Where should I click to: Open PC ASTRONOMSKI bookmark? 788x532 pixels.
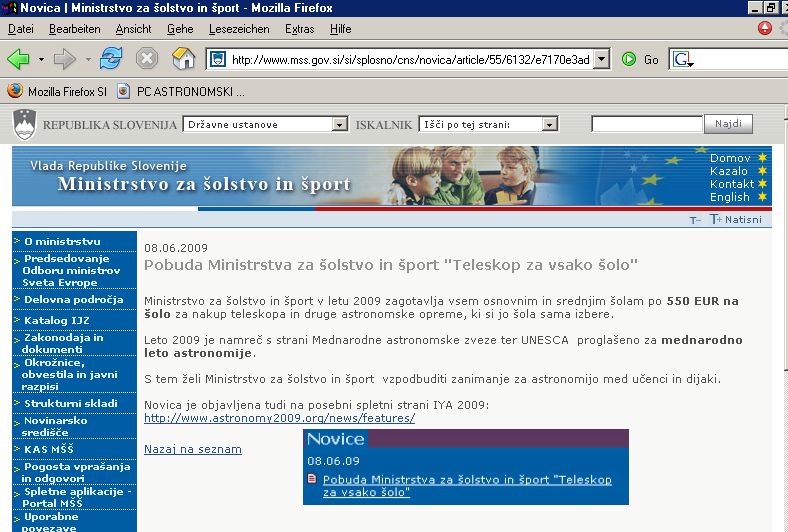tap(182, 91)
